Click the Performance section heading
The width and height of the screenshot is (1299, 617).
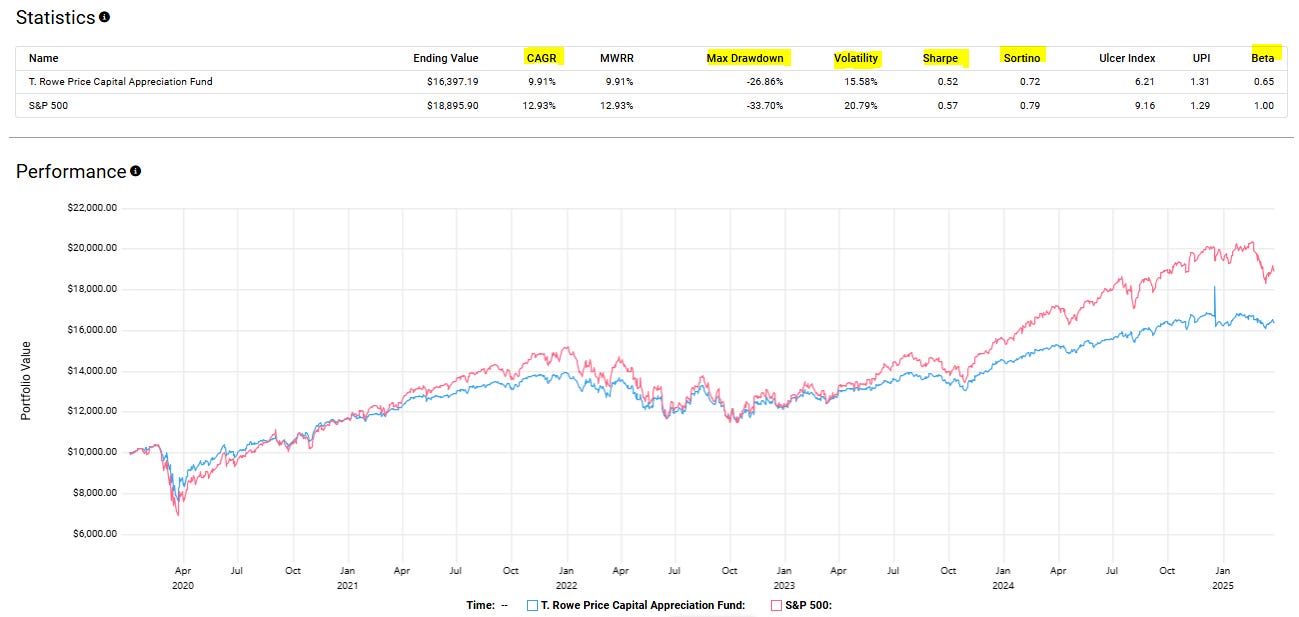[x=71, y=171]
